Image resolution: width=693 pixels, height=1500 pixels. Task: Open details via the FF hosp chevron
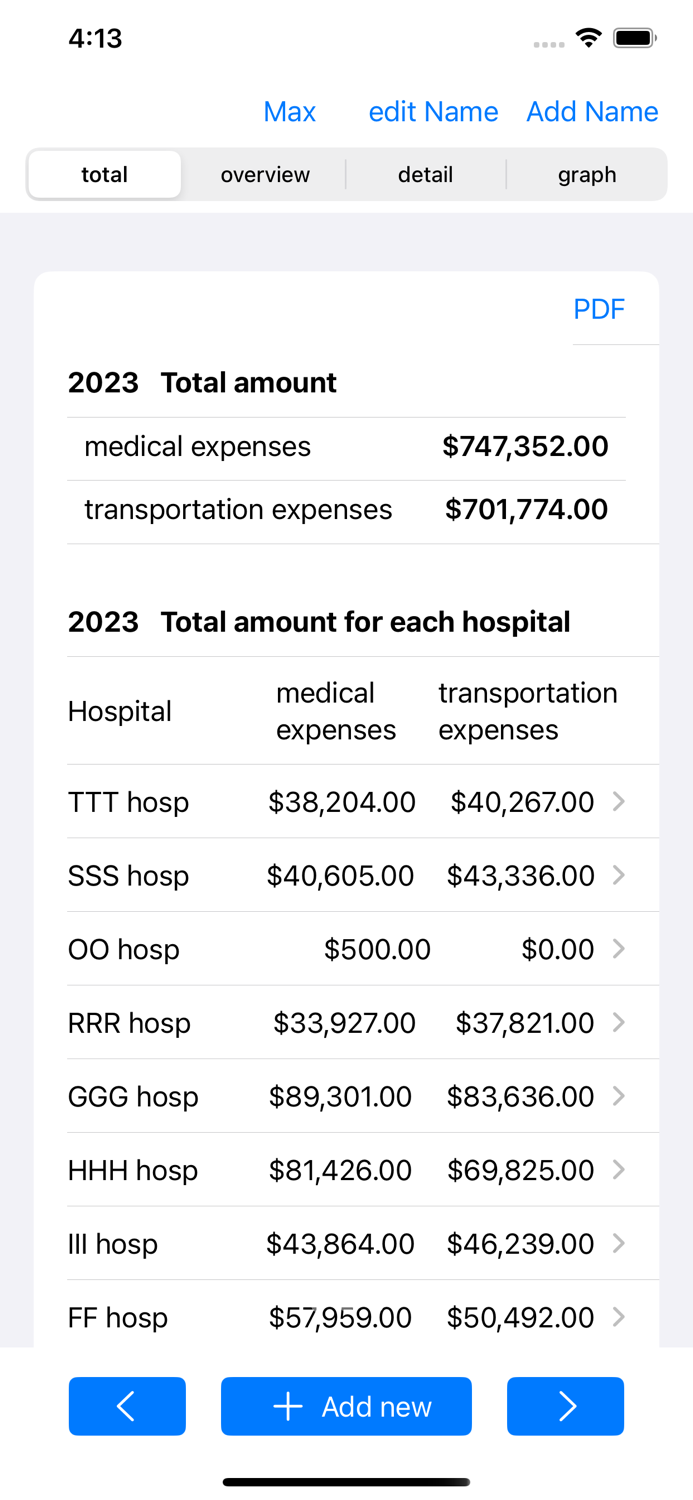tap(620, 1317)
